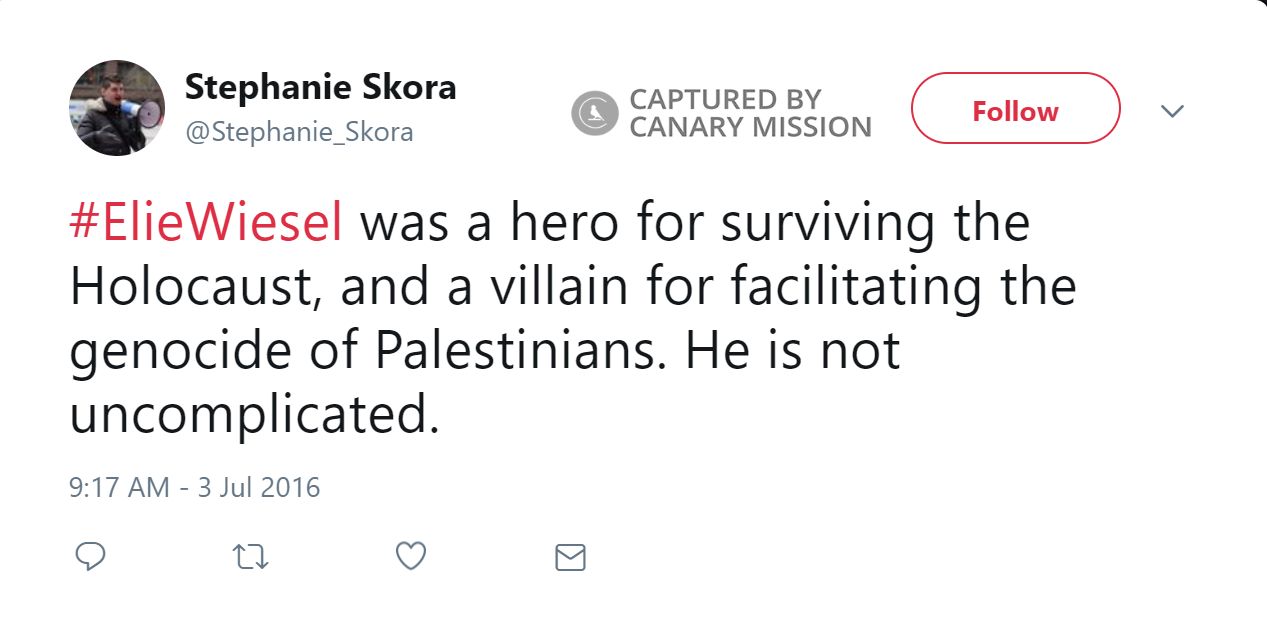Select the name Stephanie Skora

(x=321, y=87)
